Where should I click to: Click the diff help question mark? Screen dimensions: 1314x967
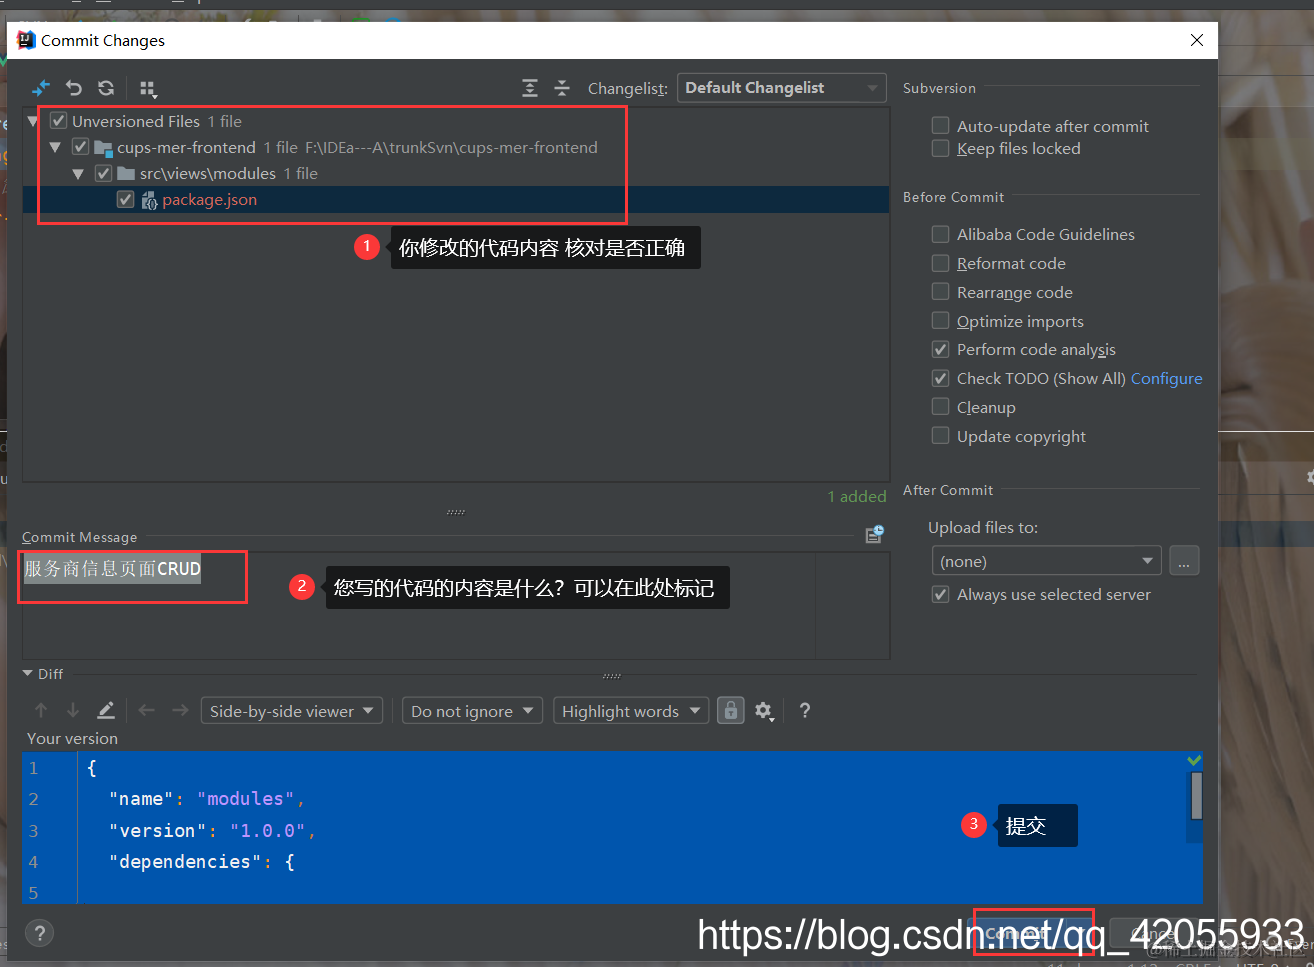pos(805,710)
